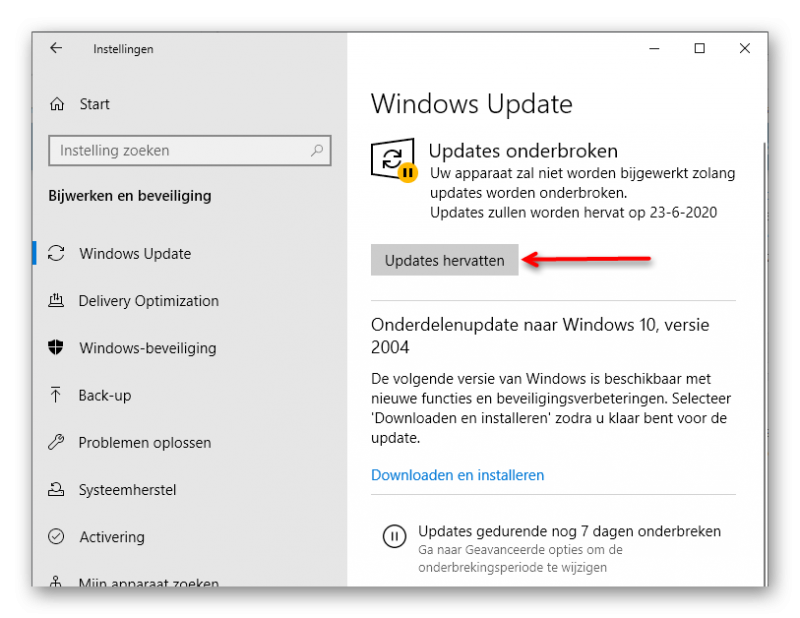The image size is (800, 618).
Task: Click the Problemen oplossen wrench icon
Action: click(56, 442)
